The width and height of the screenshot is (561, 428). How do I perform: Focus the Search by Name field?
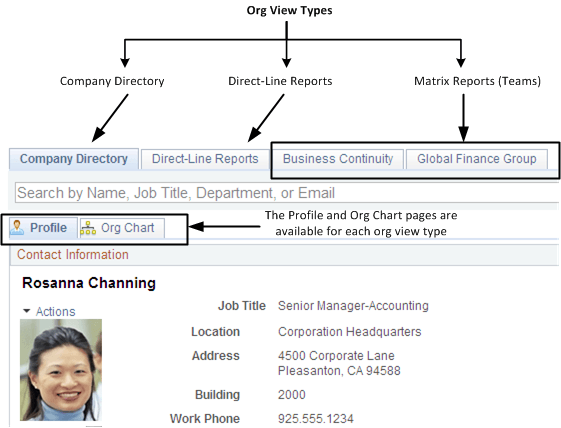287,193
